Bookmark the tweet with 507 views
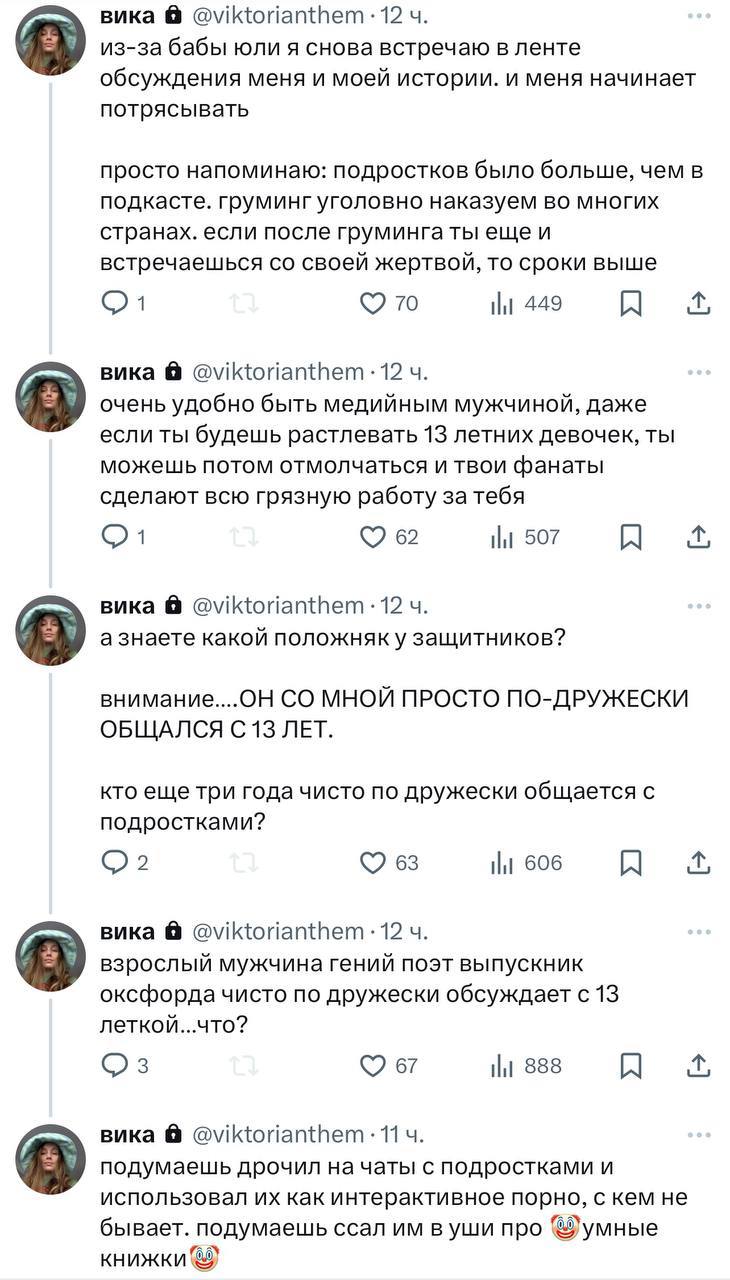 (630, 537)
